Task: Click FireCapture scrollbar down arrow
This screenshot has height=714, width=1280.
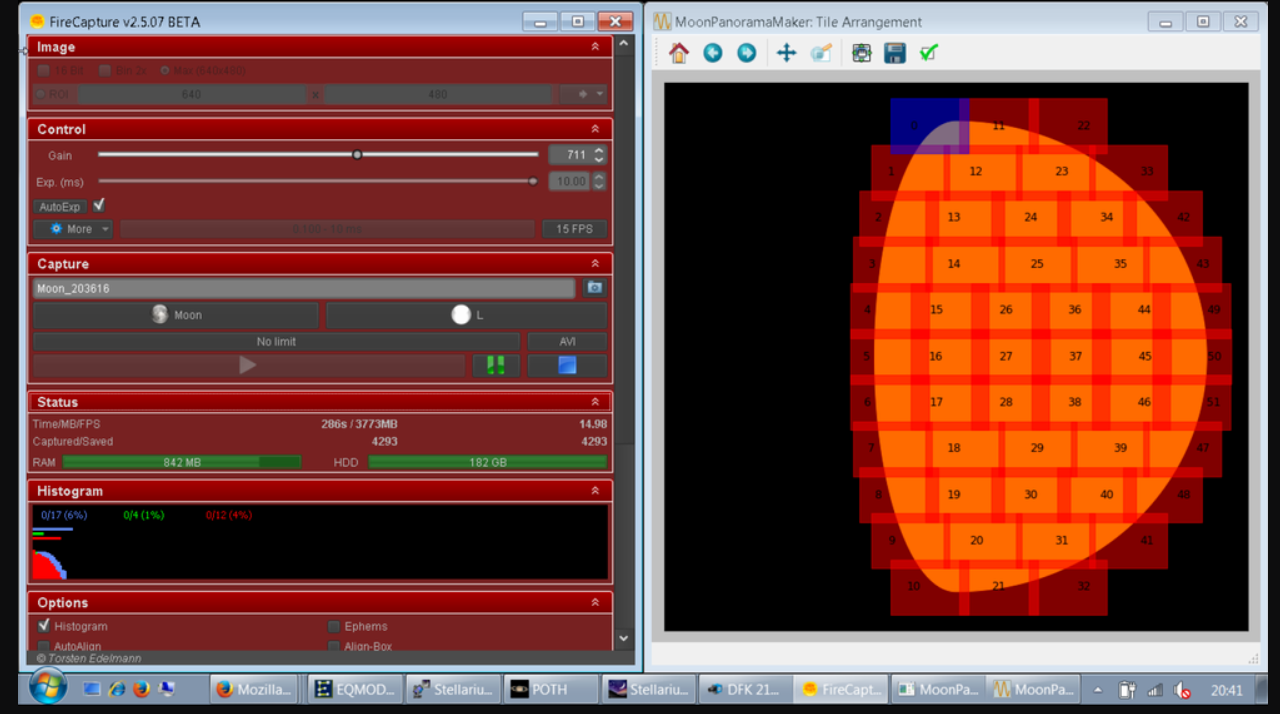Action: pos(624,637)
